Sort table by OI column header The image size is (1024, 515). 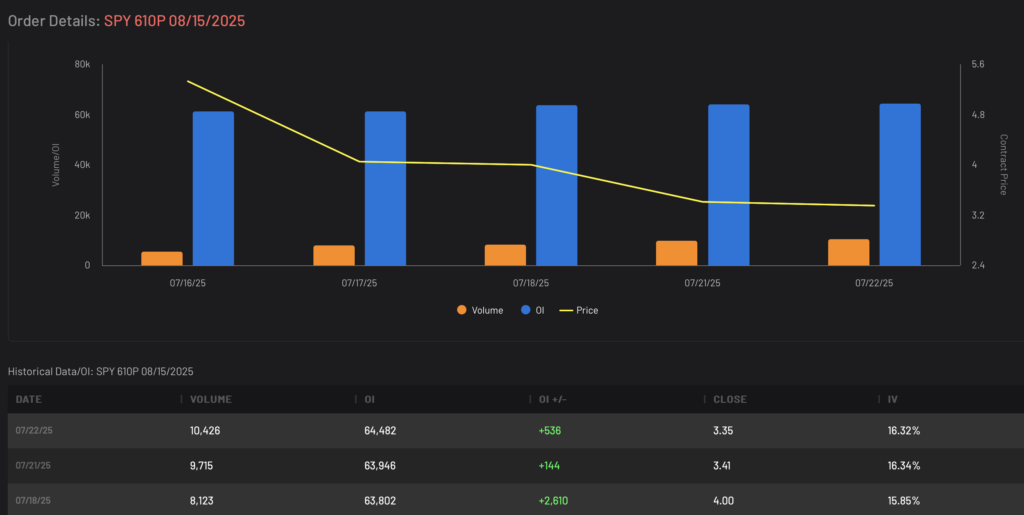coord(369,399)
